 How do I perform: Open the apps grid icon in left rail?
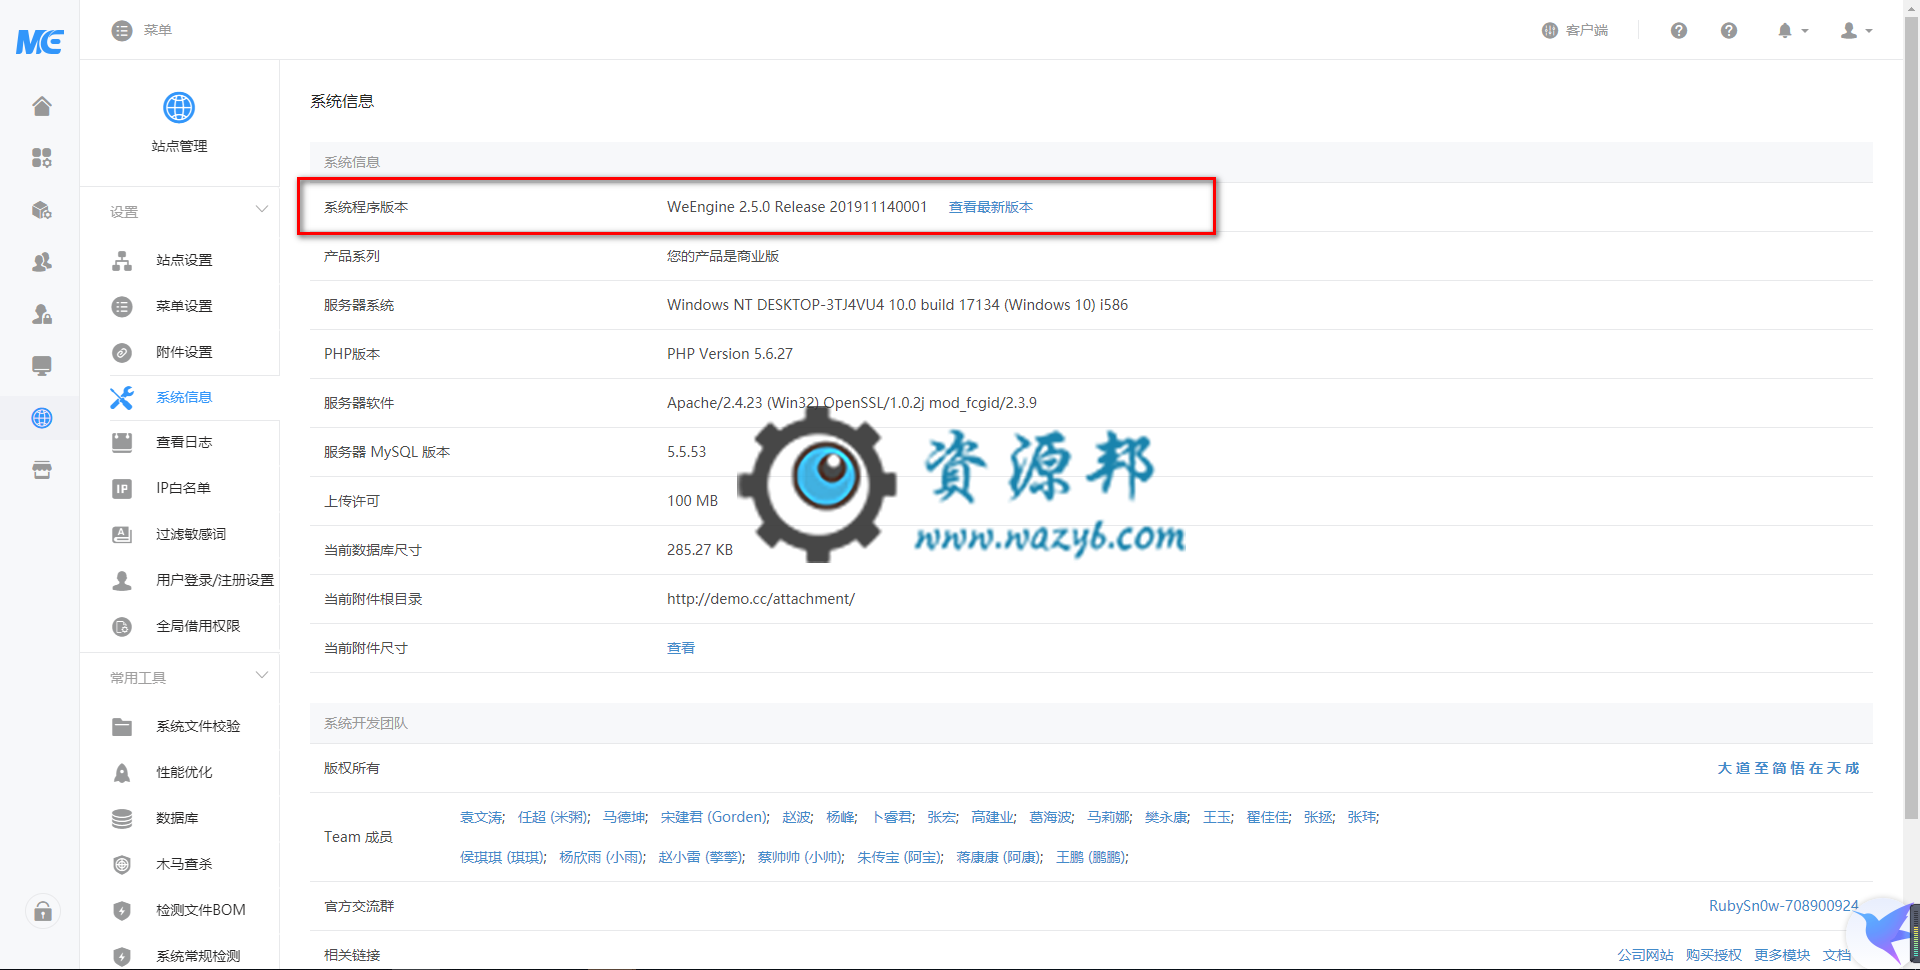[42, 158]
